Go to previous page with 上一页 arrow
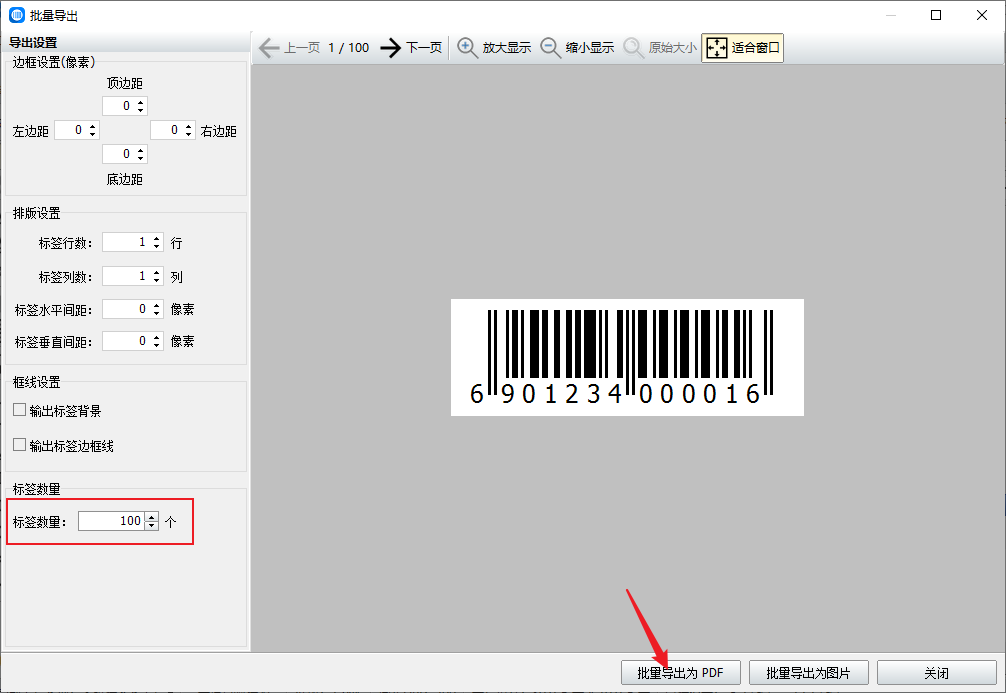The height and width of the screenshot is (693, 1006). tap(289, 47)
